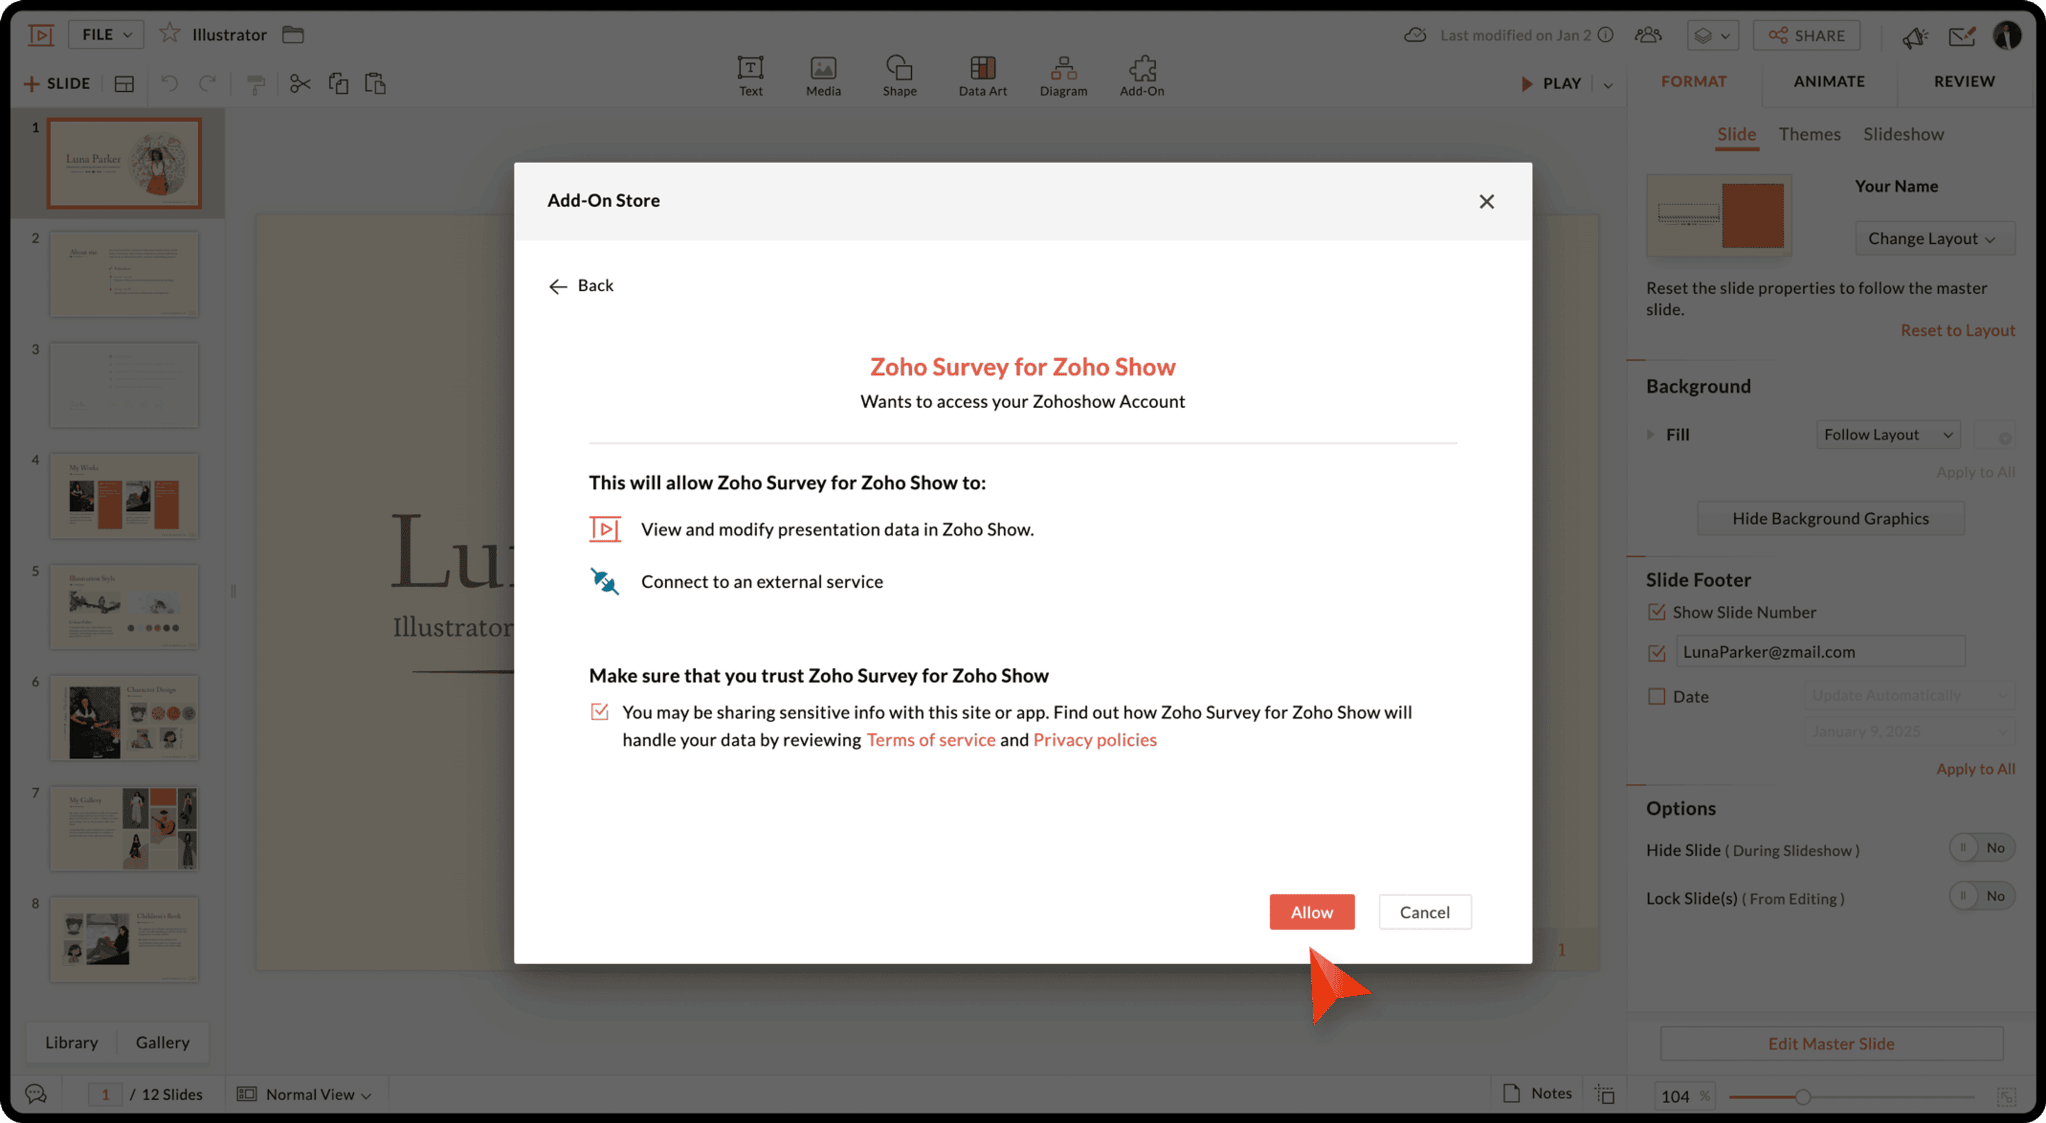The height and width of the screenshot is (1123, 2046).
Task: Expand the PLAY options arrow
Action: pyautogui.click(x=1608, y=84)
